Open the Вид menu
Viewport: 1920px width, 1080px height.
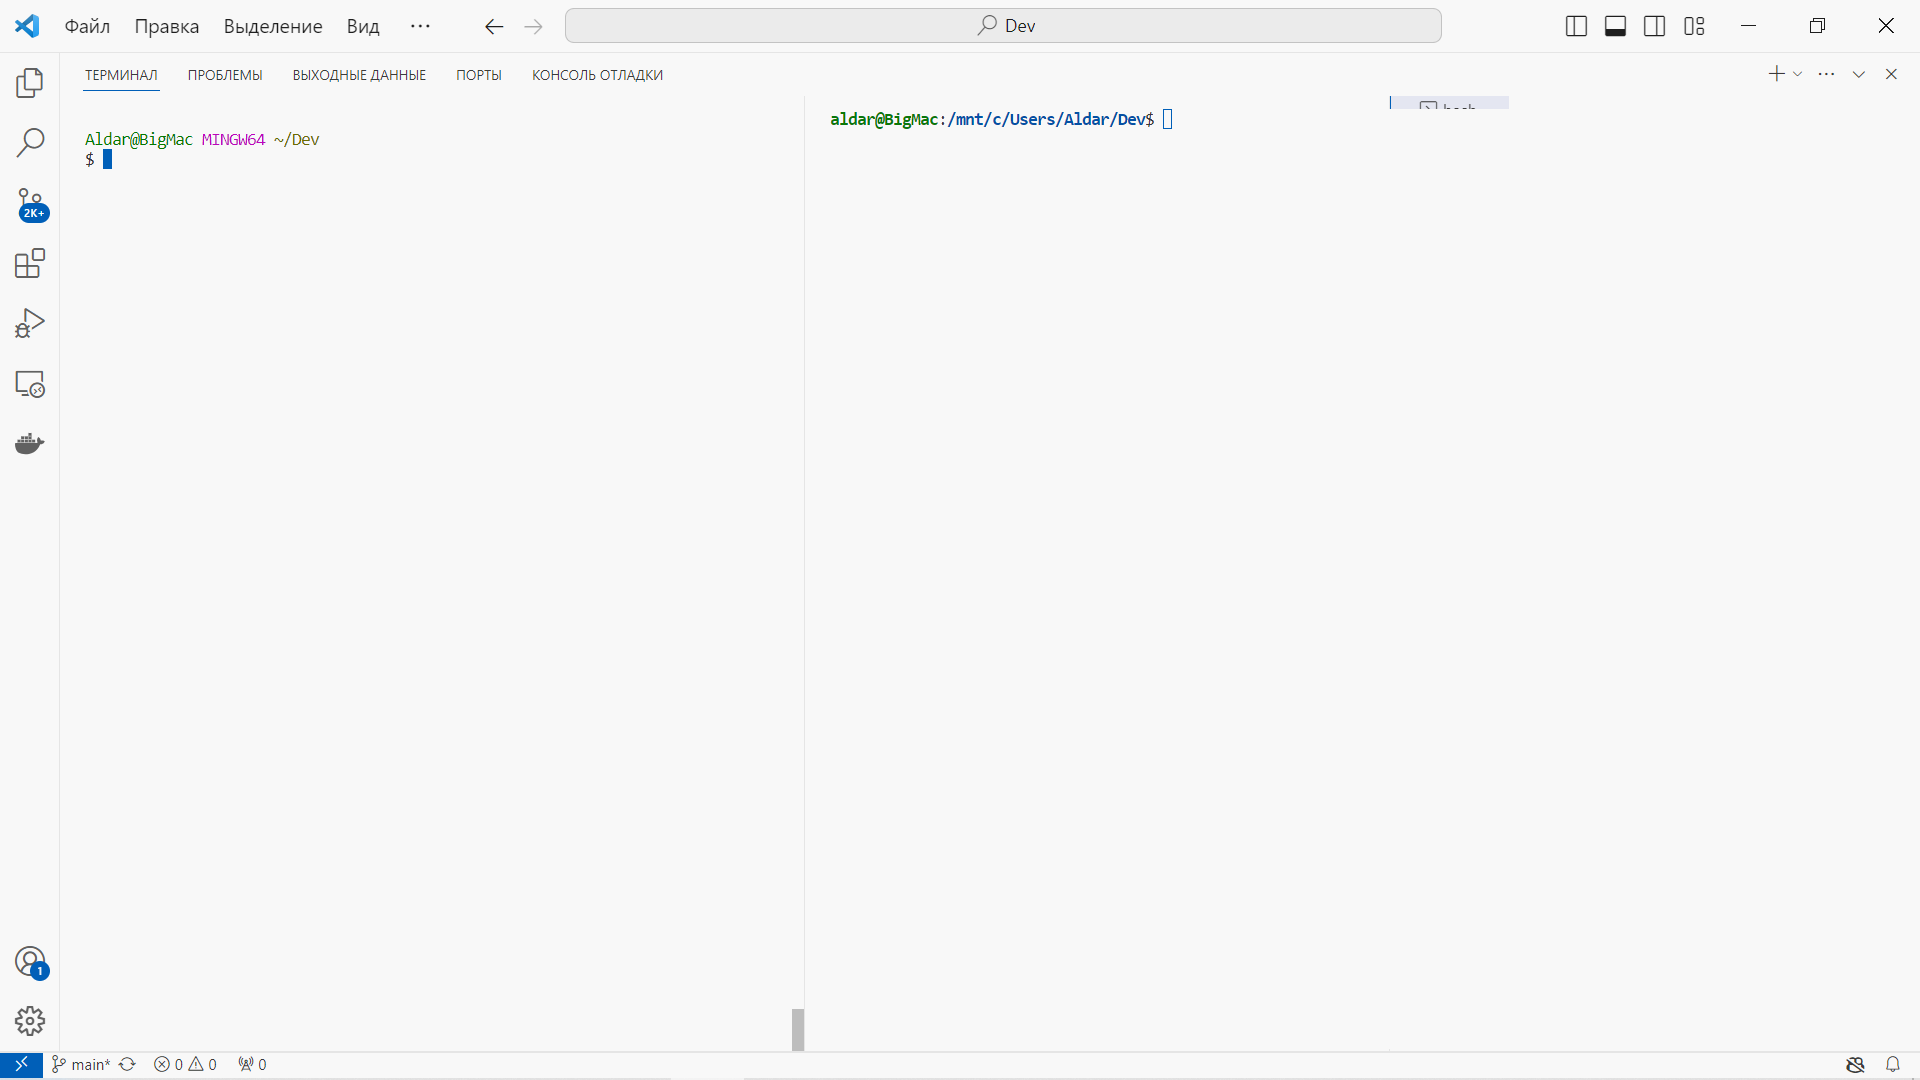362,26
